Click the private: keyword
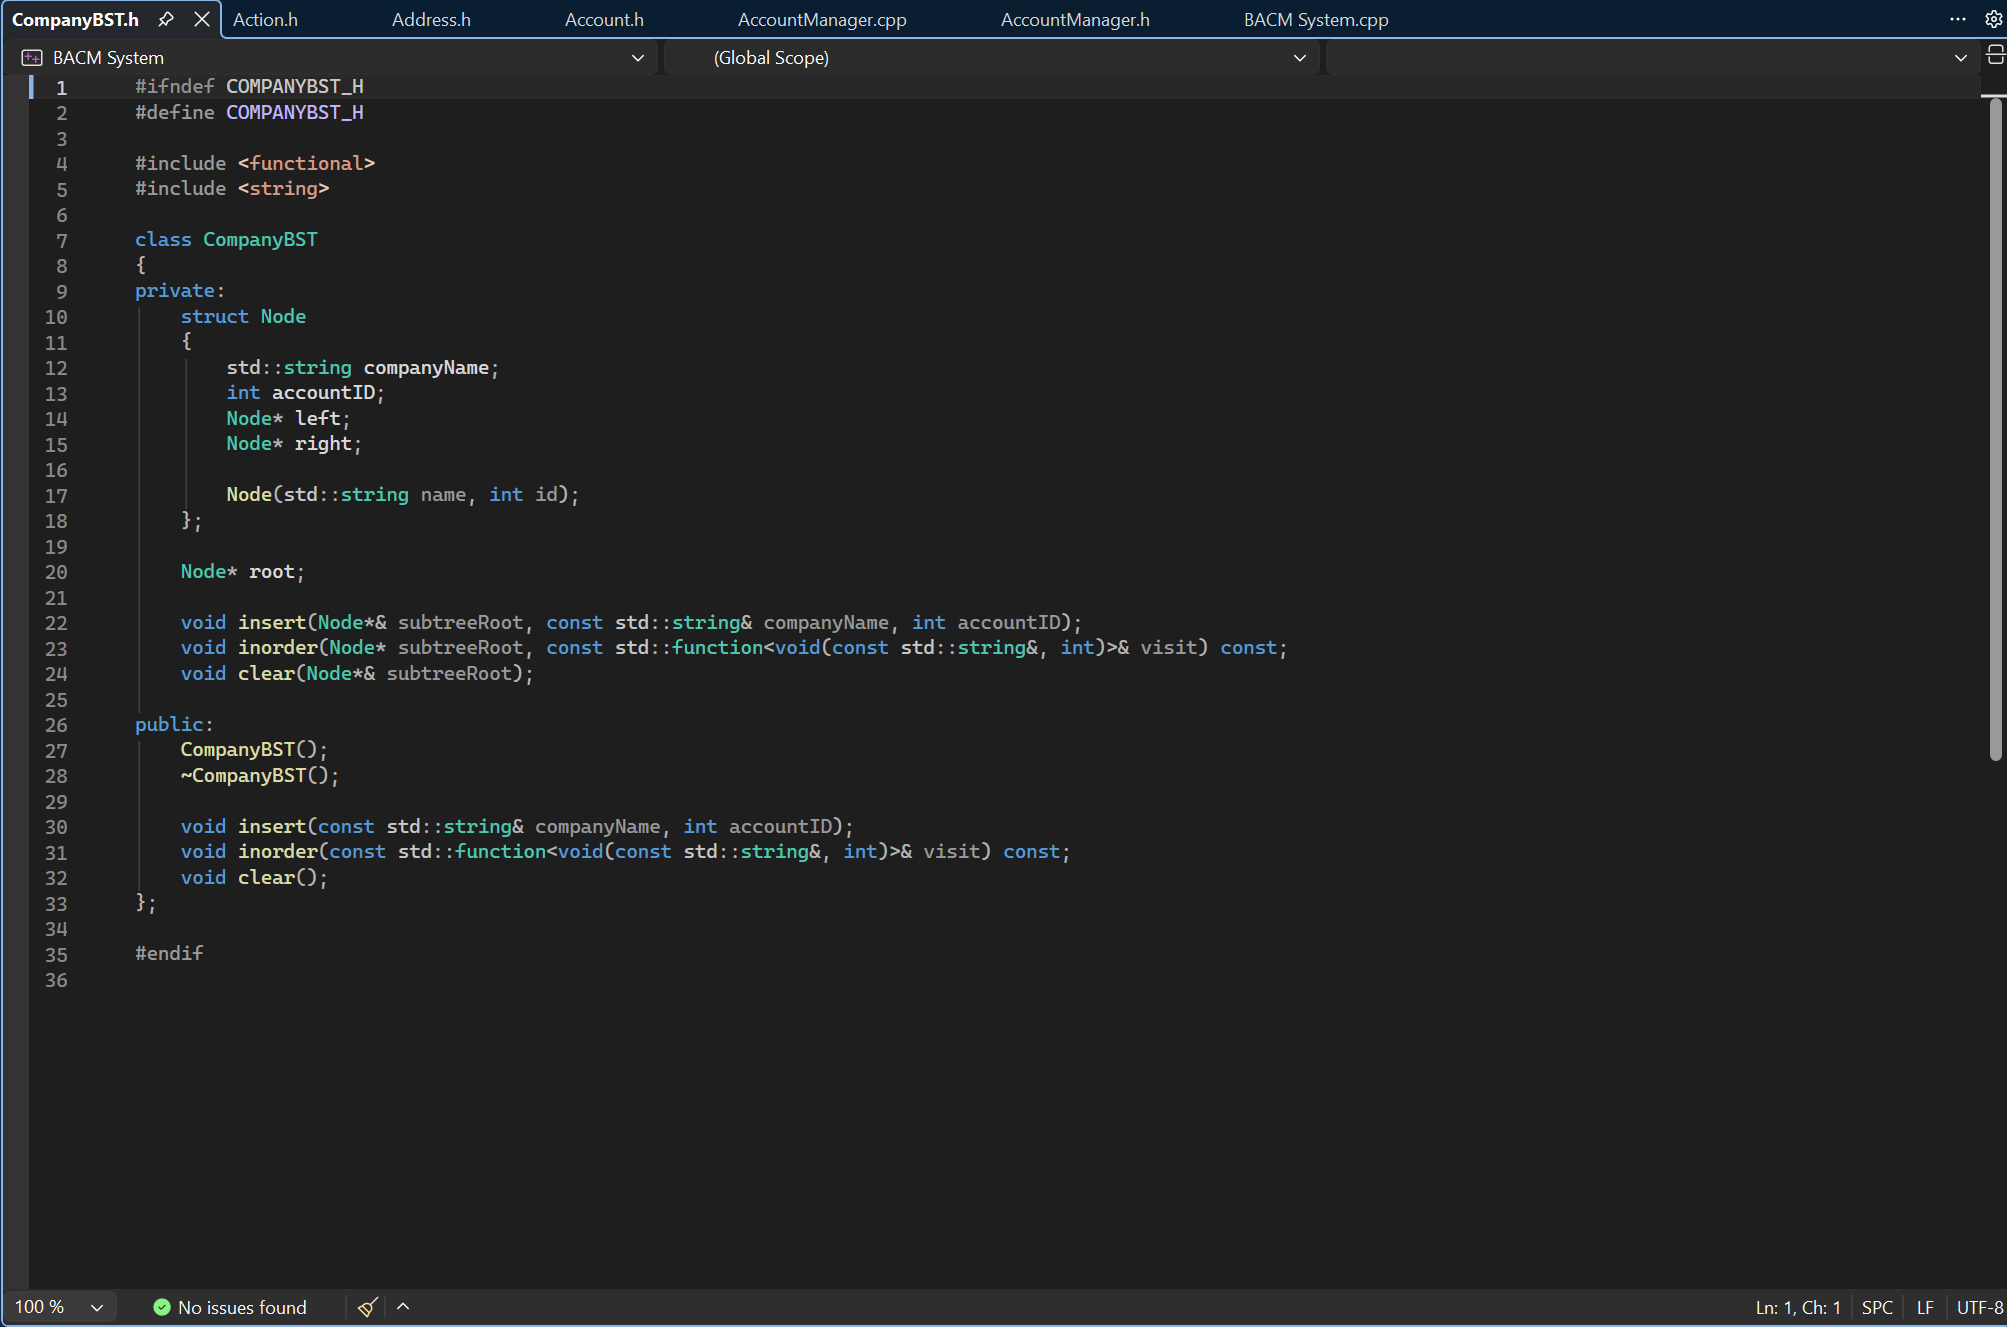 [180, 291]
